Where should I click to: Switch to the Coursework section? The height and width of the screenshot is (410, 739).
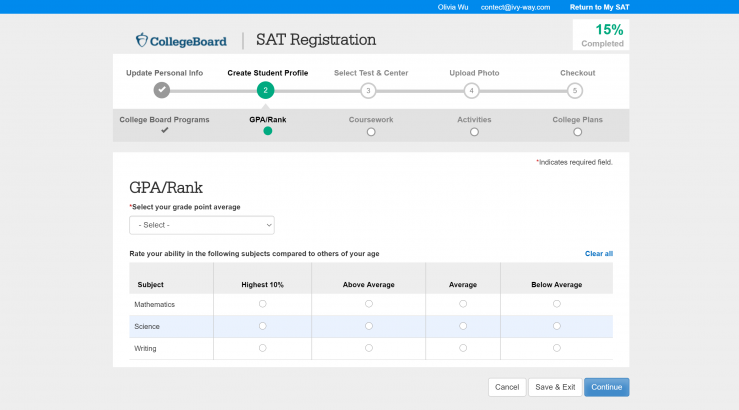[x=371, y=131]
